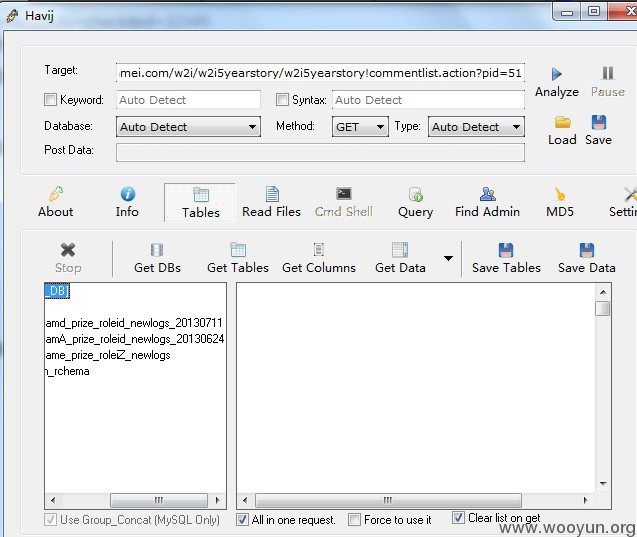Stop the table operation
Viewport: 637px width, 537px height.
(68, 258)
